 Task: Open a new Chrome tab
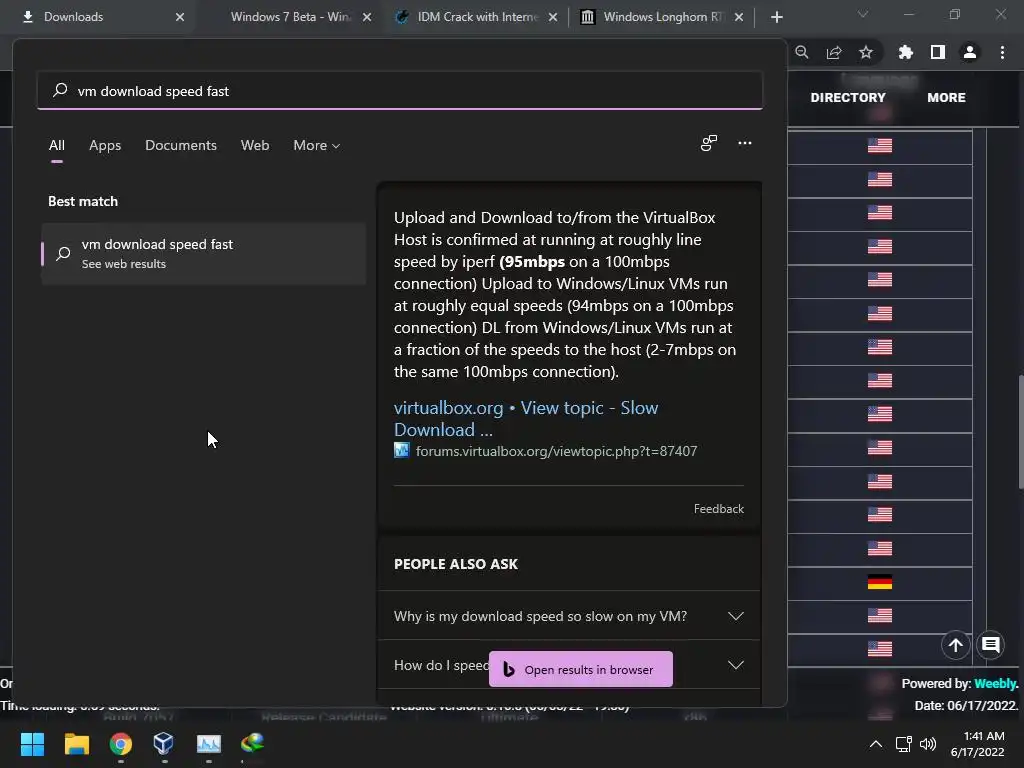click(x=776, y=17)
